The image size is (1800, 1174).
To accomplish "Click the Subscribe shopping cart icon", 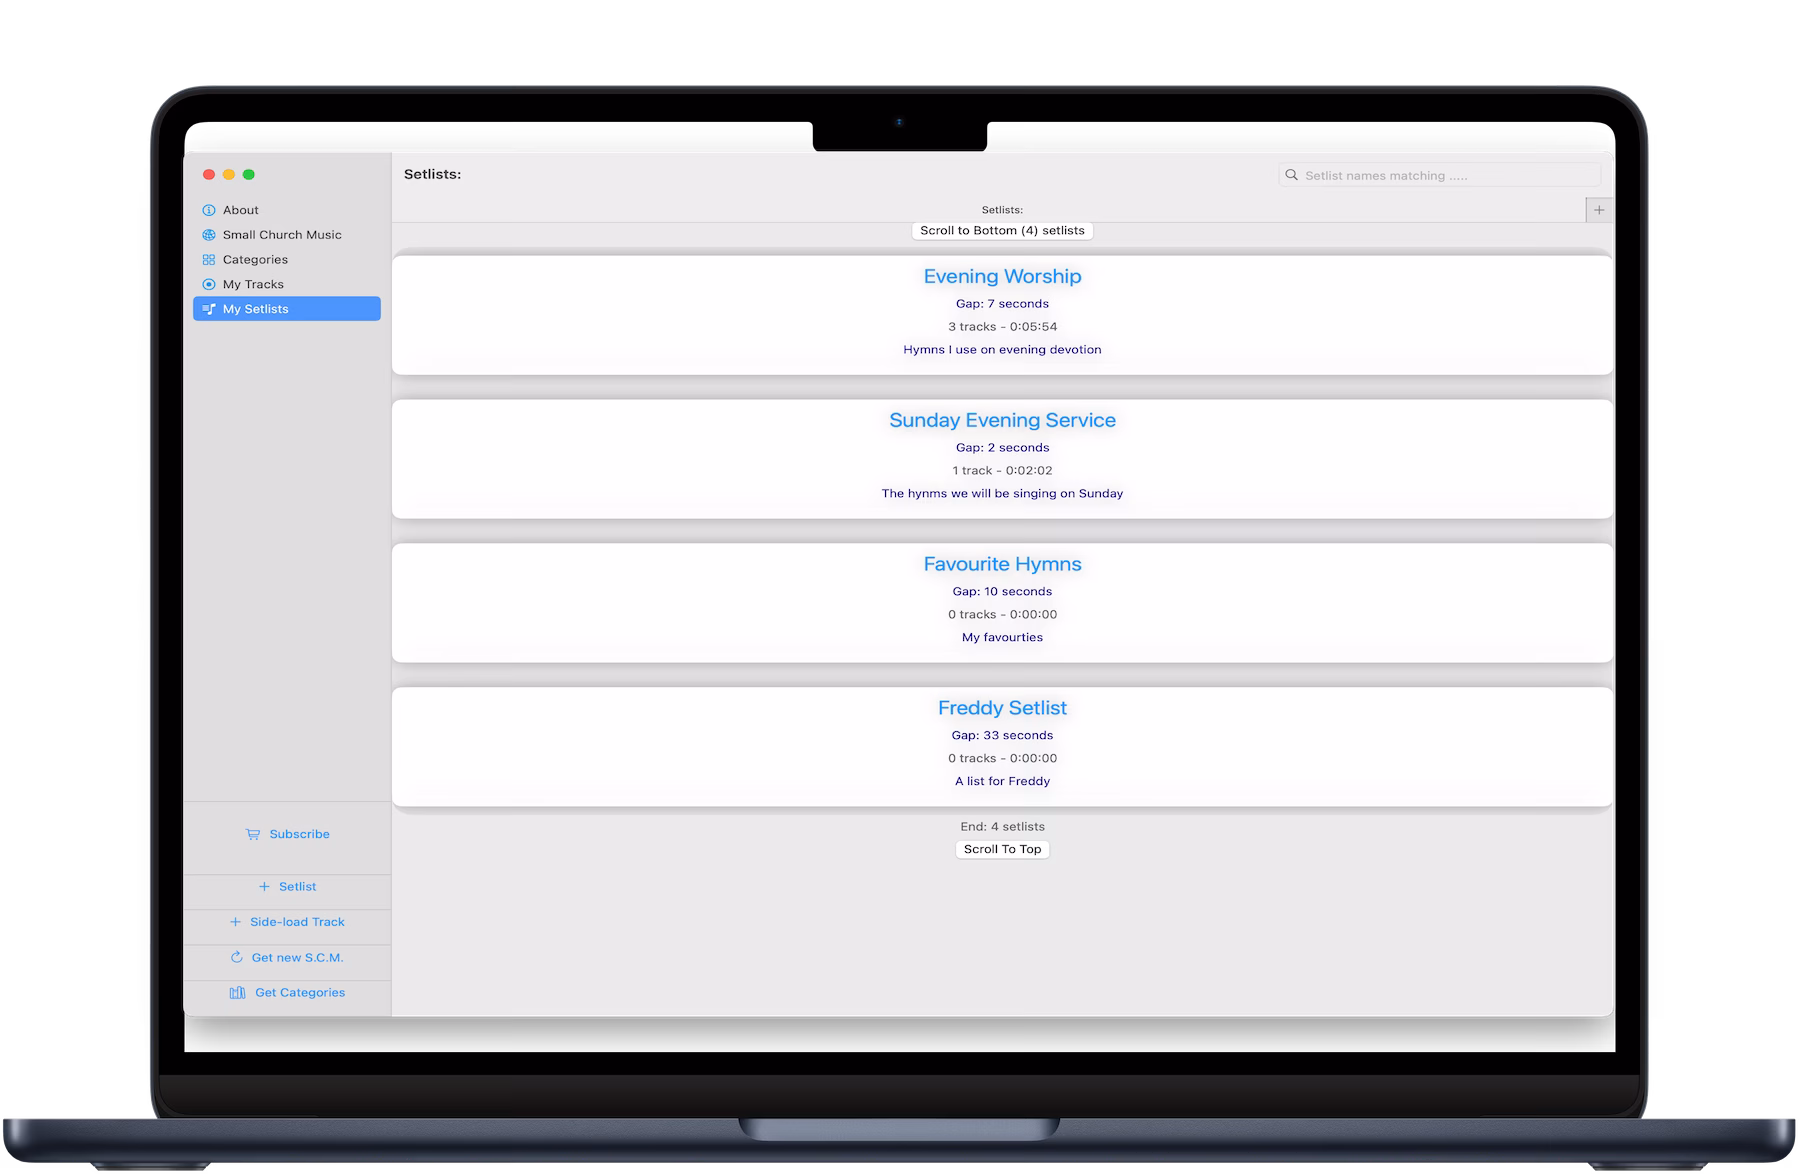I will pos(252,833).
